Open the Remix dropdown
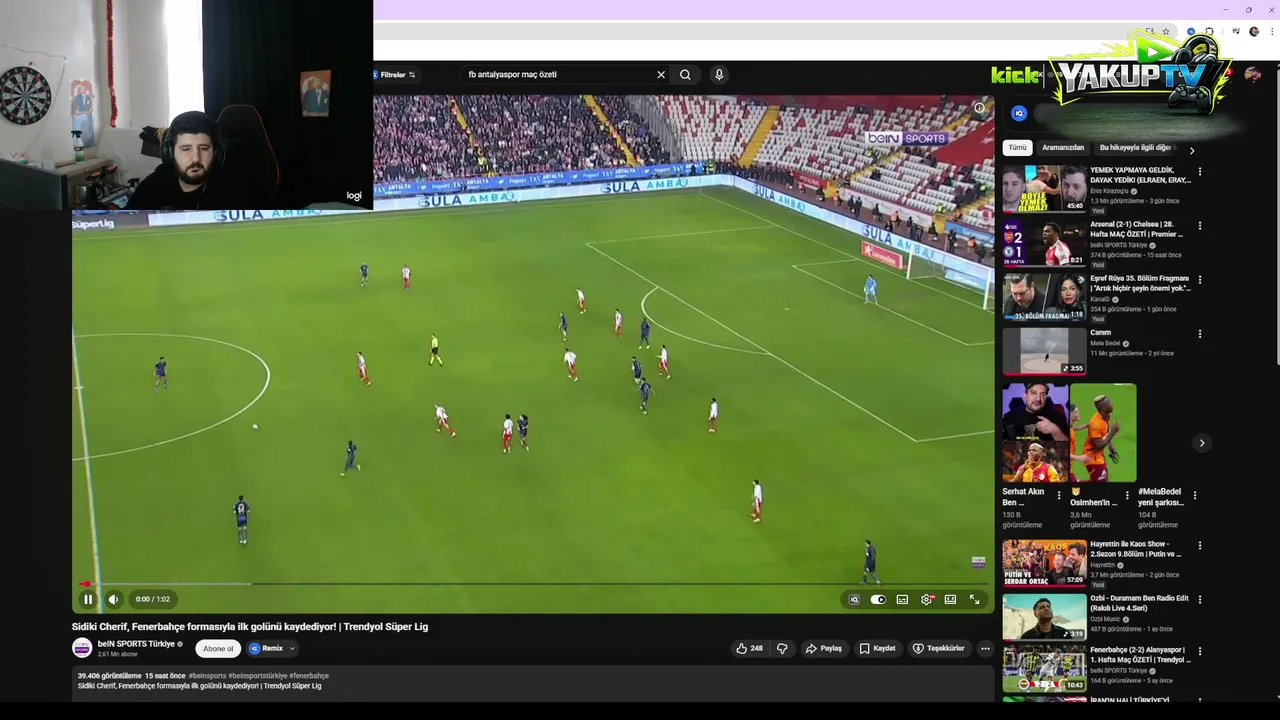Screen dimensions: 1280x720 coord(272,648)
